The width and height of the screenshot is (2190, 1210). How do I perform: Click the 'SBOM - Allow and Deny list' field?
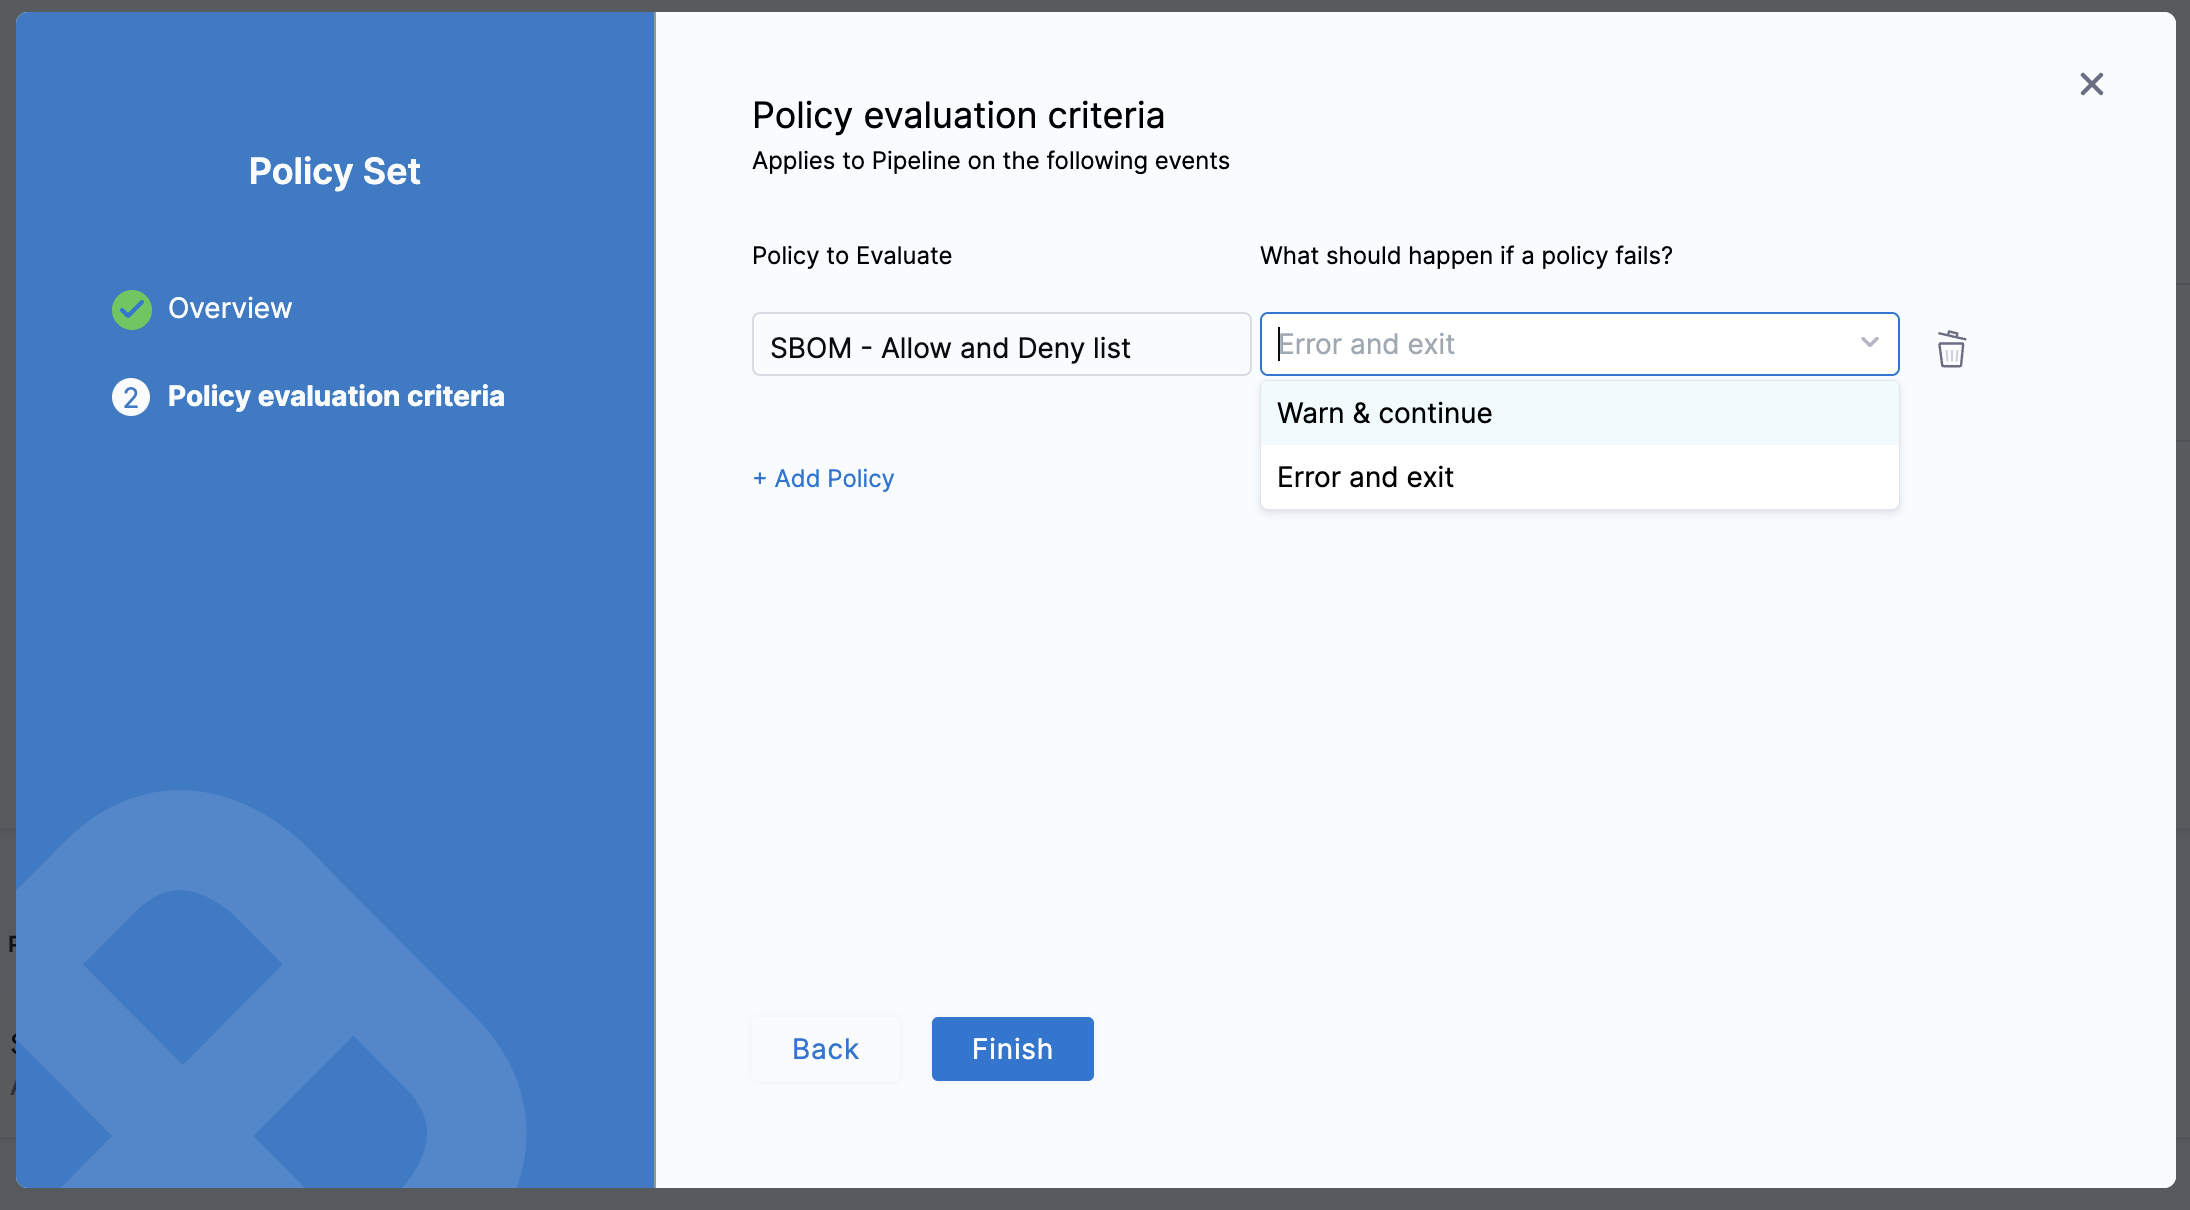1000,346
